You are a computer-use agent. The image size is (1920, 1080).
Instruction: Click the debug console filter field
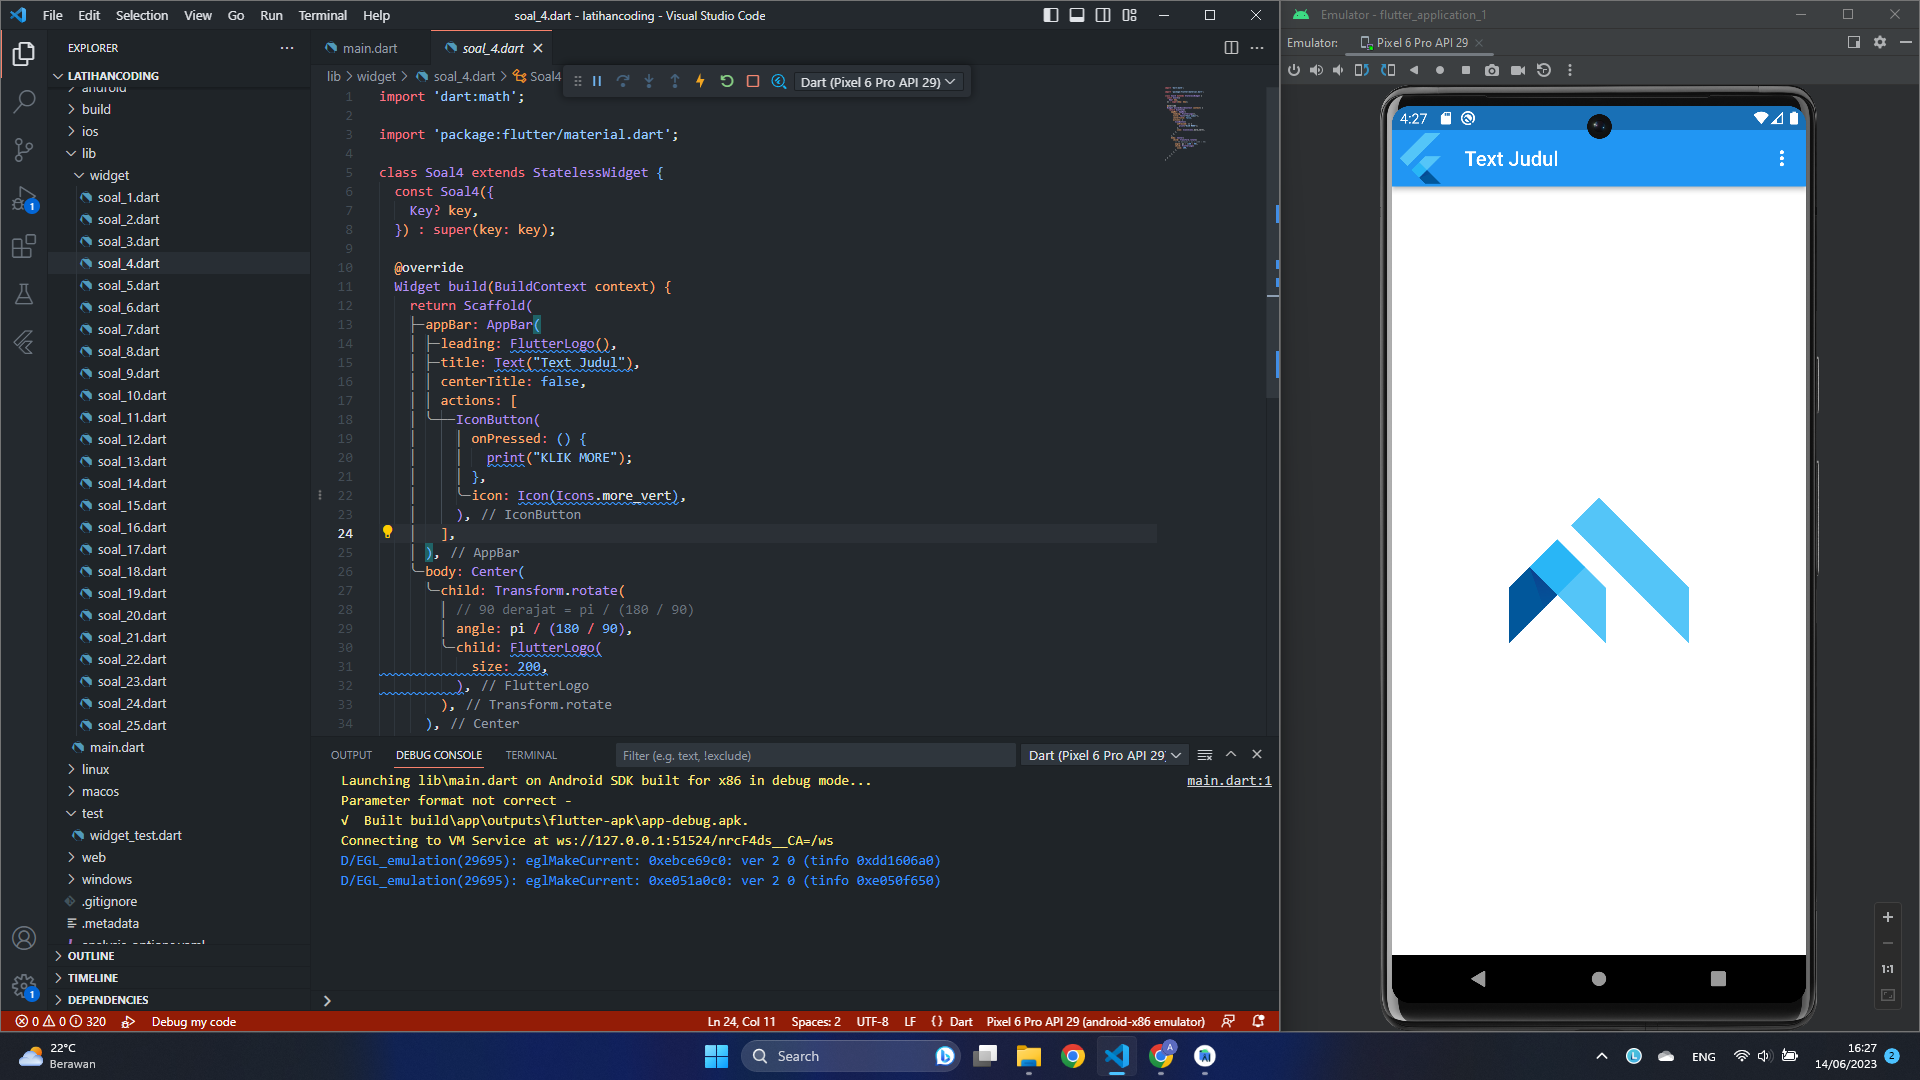814,755
